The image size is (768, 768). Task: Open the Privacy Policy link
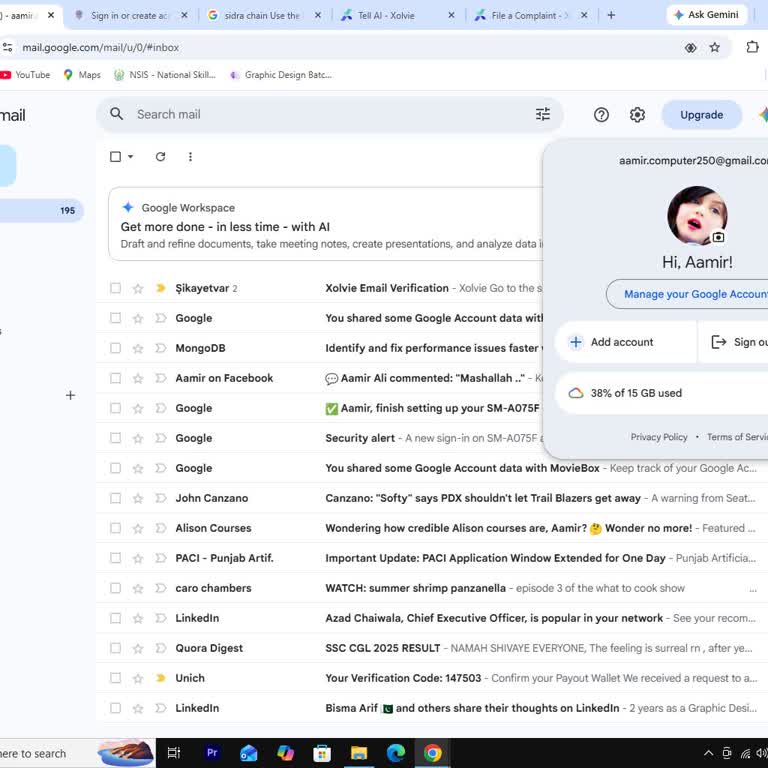(659, 437)
